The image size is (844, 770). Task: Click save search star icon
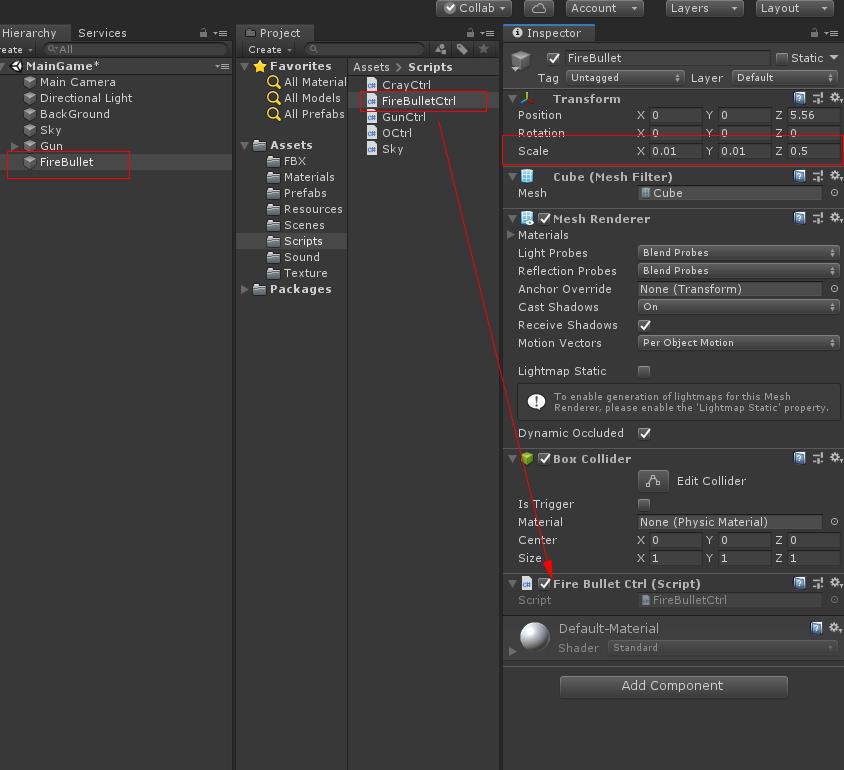483,49
